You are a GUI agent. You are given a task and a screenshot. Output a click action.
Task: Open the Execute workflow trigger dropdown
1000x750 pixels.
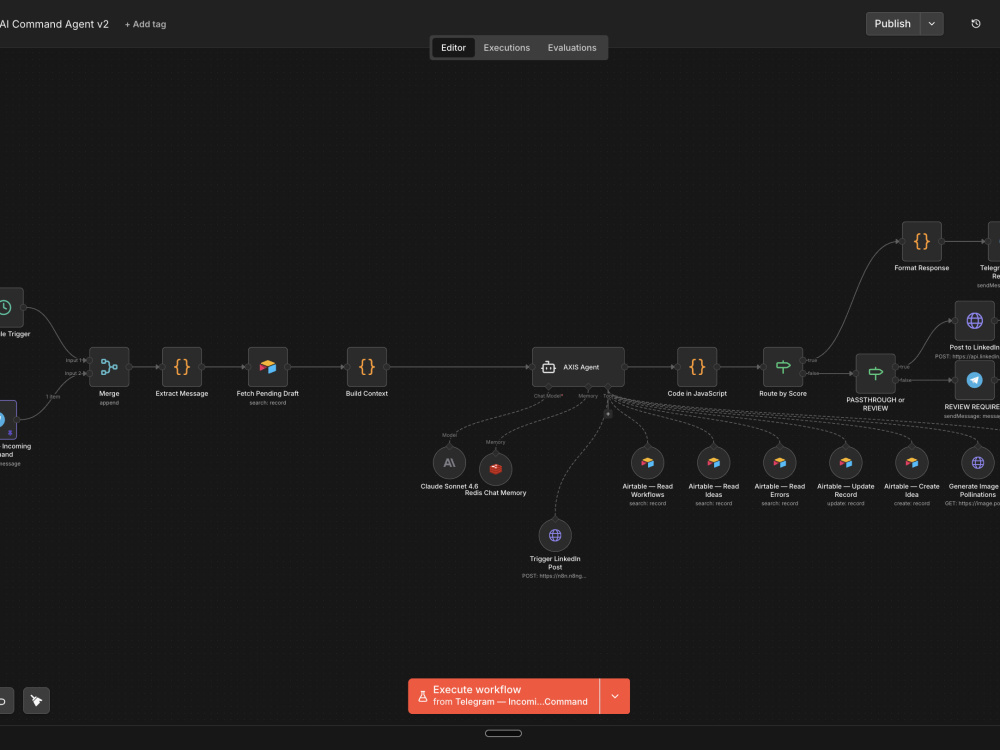615,696
